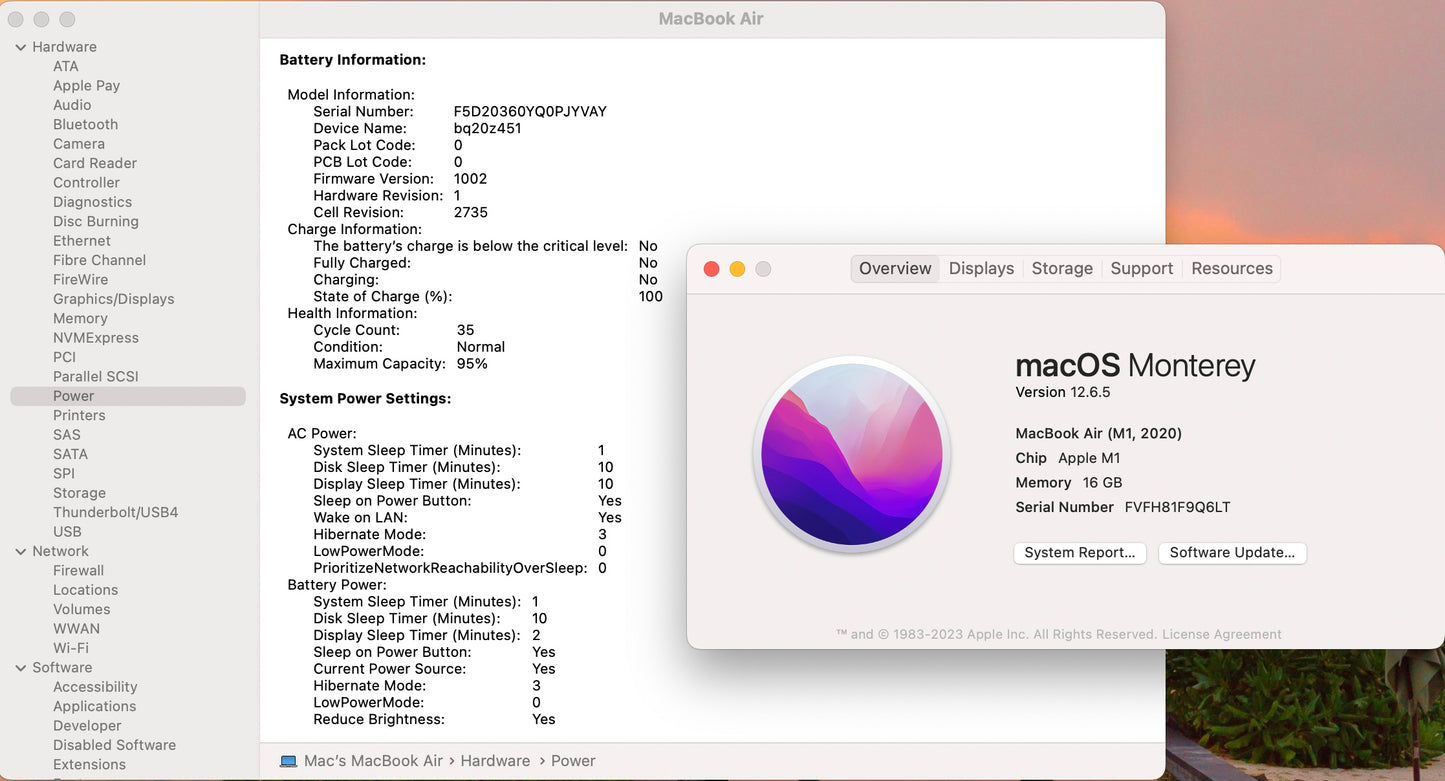The width and height of the screenshot is (1445, 781).
Task: Select Graphics/Displays in the sidebar
Action: coord(113,299)
